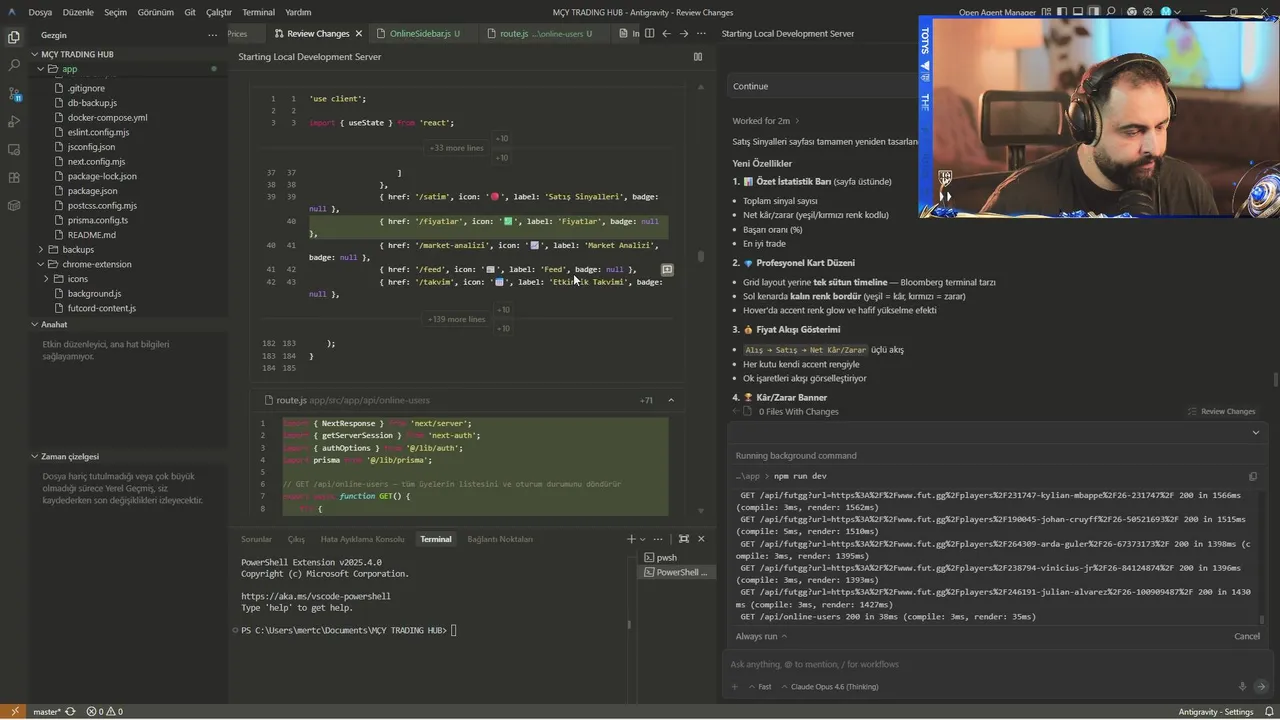Screen dimensions: 1280x720
Task: Open the Düzenle menu
Action: [76, 12]
